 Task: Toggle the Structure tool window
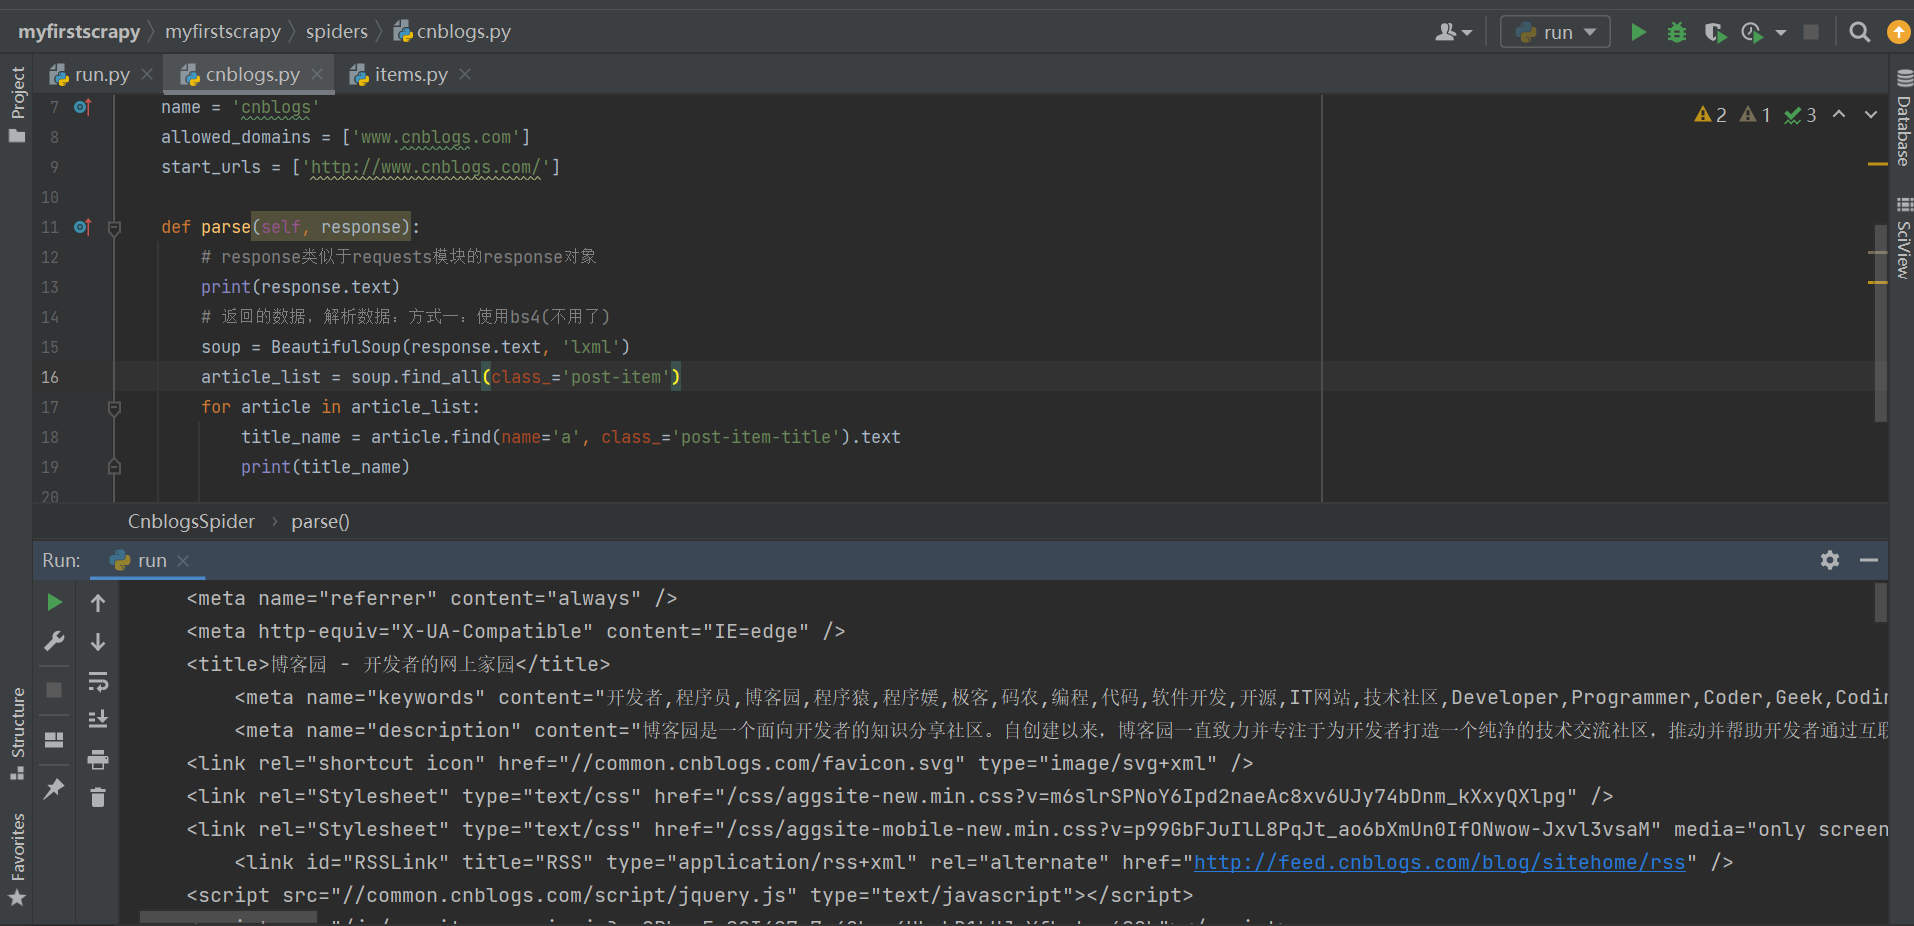[x=17, y=732]
